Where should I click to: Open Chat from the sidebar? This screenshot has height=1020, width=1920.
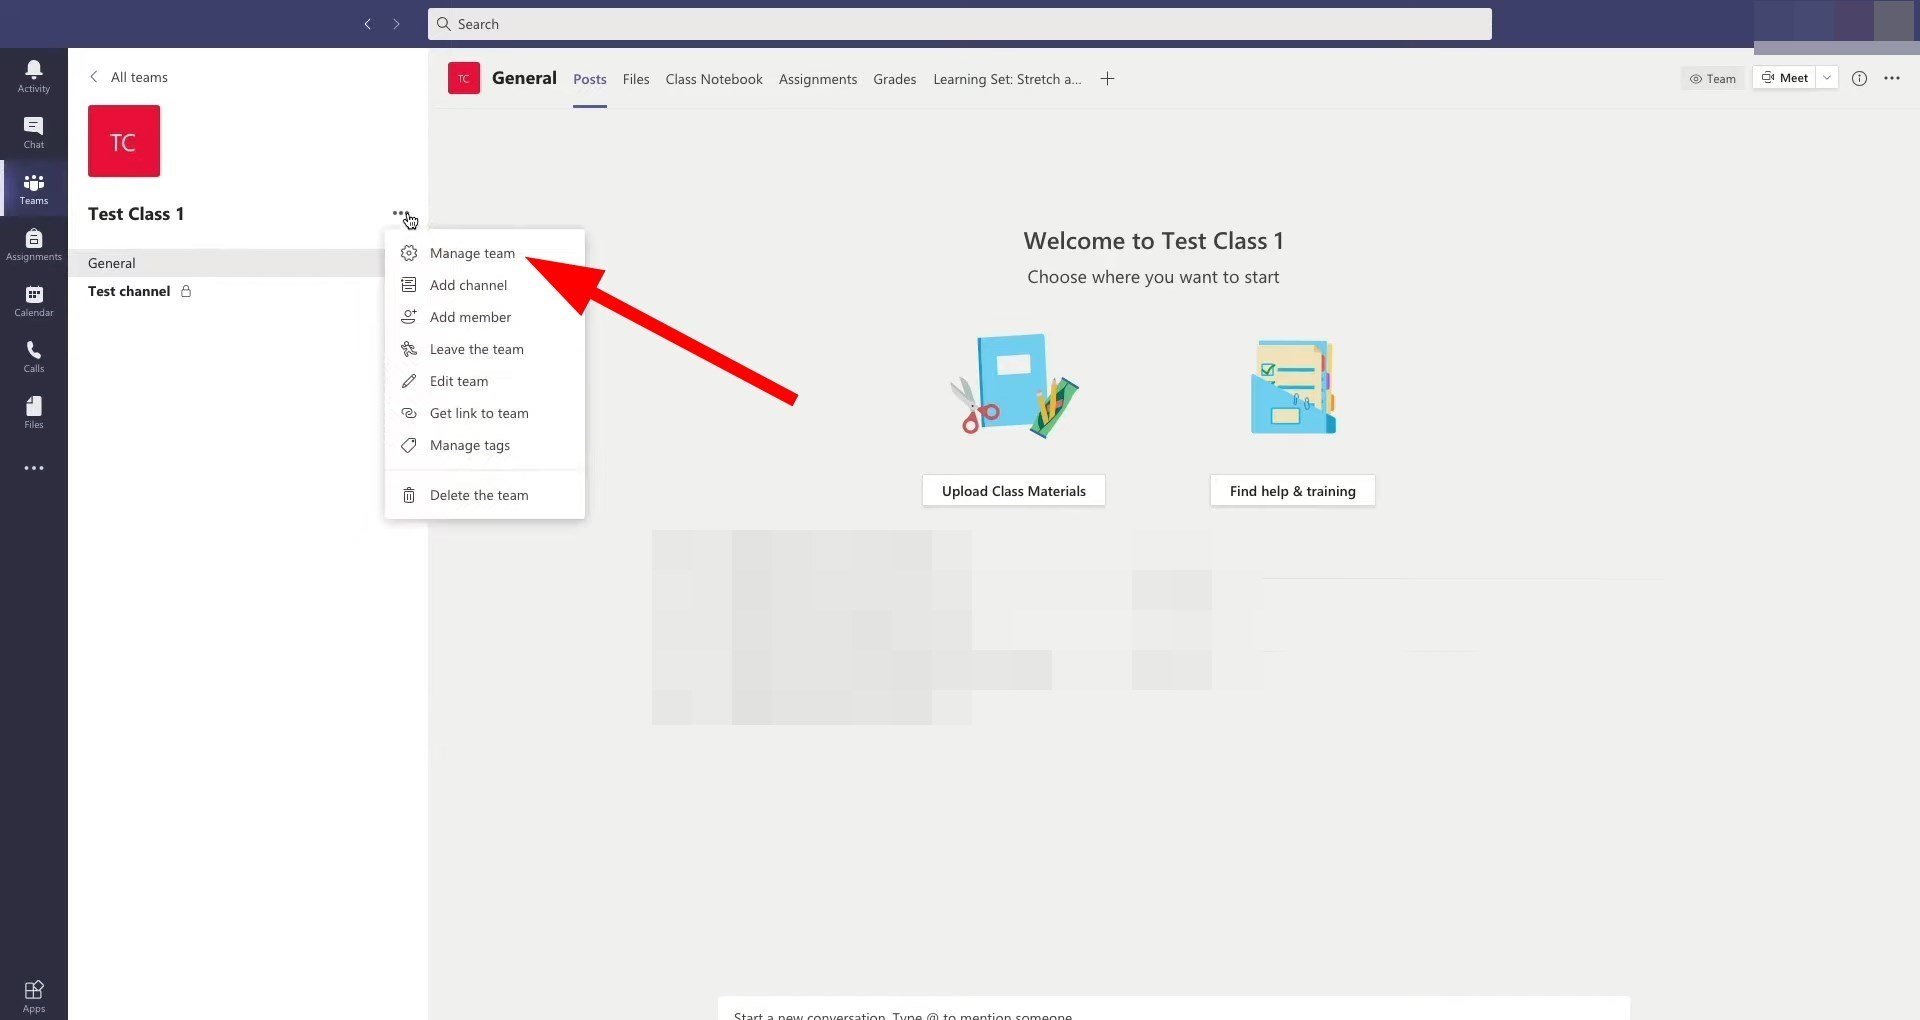click(x=34, y=132)
